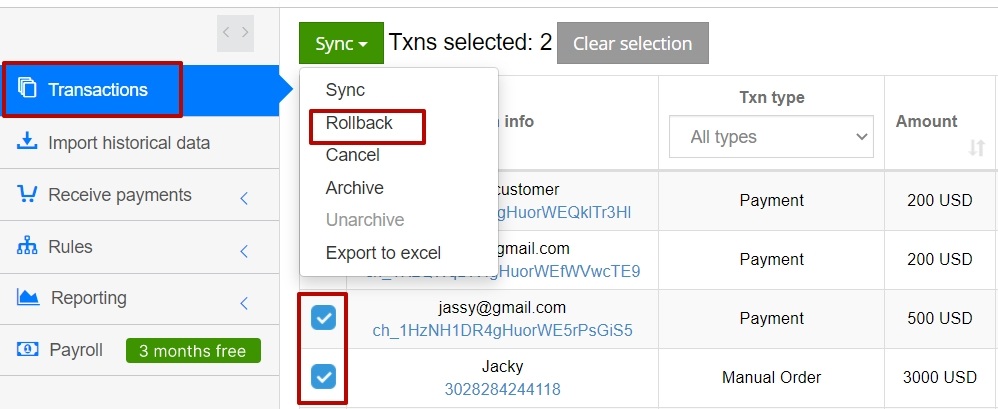Expand the Receive payments chevron
Image resolution: width=998 pixels, height=409 pixels.
click(x=244, y=198)
